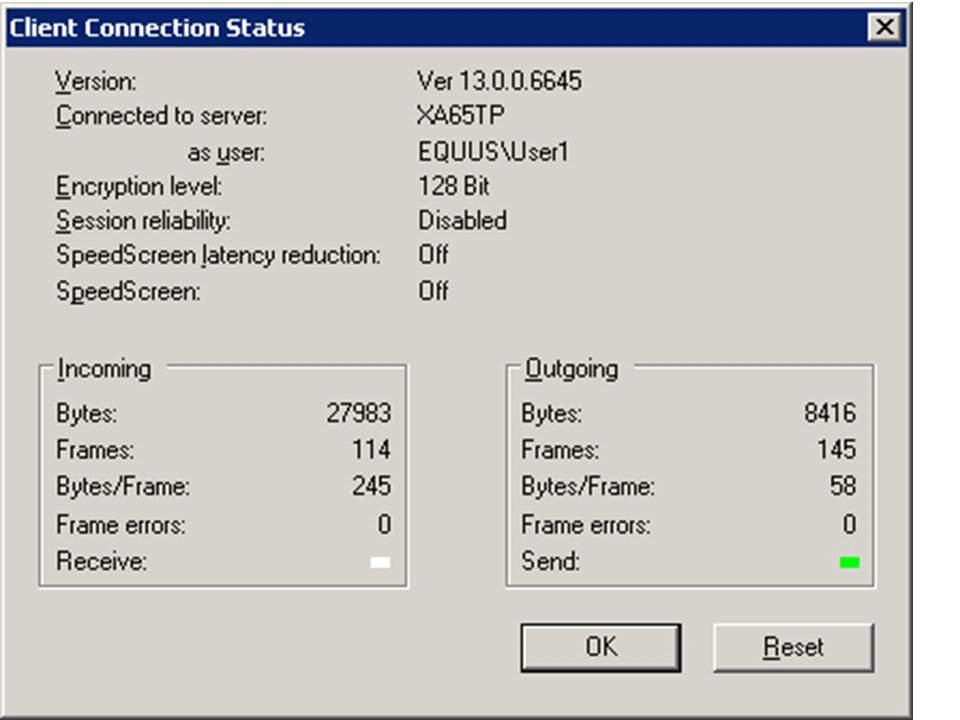Click the user name EQUUS\User1
The height and width of the screenshot is (720, 960).
tap(493, 152)
